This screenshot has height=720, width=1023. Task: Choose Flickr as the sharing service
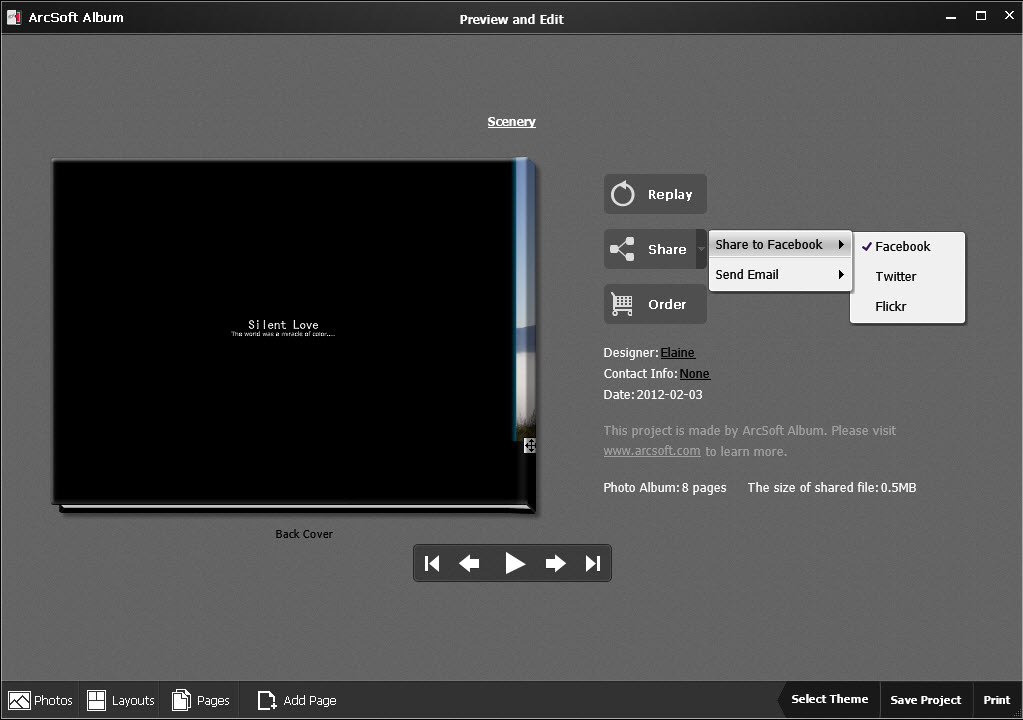[x=891, y=306]
